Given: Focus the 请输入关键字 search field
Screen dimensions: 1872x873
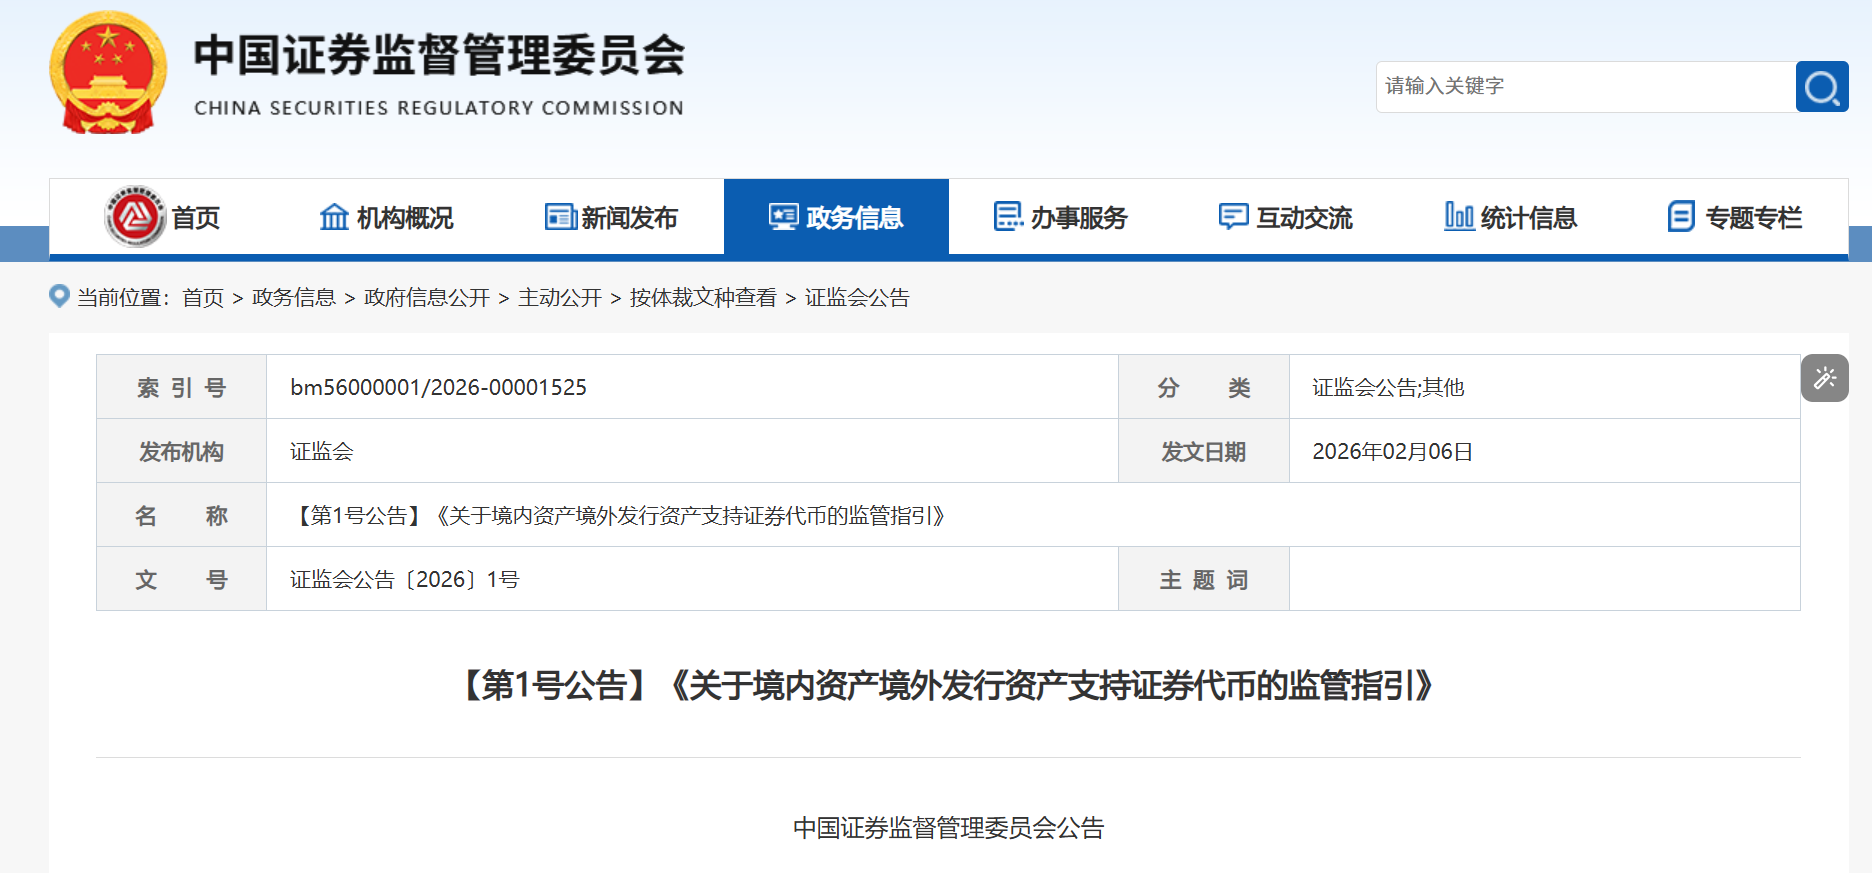Looking at the screenshot, I should pos(1586,87).
